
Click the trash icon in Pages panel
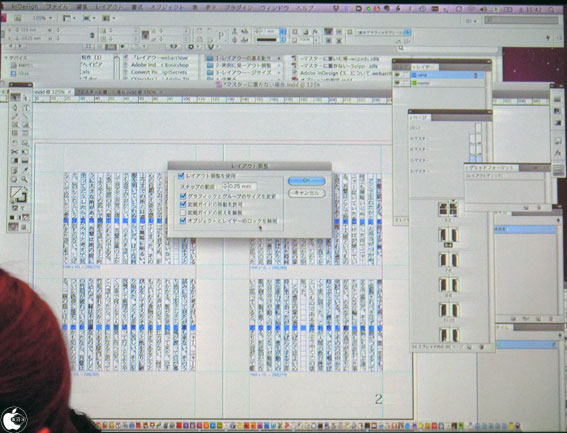click(481, 347)
